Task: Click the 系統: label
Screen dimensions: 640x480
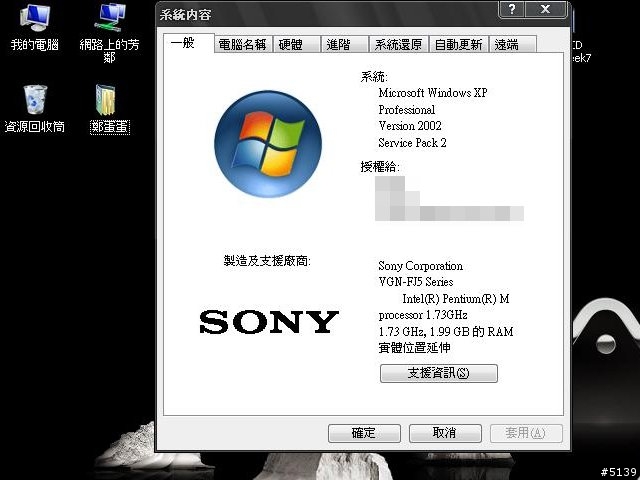Action: click(374, 77)
